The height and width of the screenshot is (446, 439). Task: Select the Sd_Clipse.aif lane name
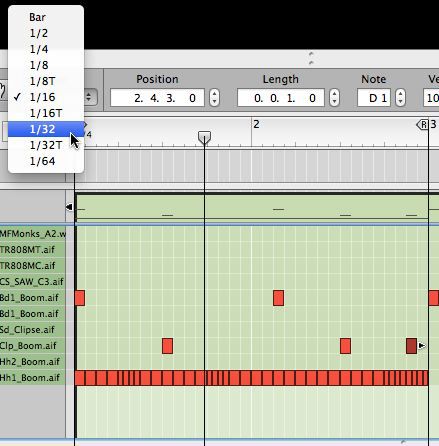pos(27,330)
